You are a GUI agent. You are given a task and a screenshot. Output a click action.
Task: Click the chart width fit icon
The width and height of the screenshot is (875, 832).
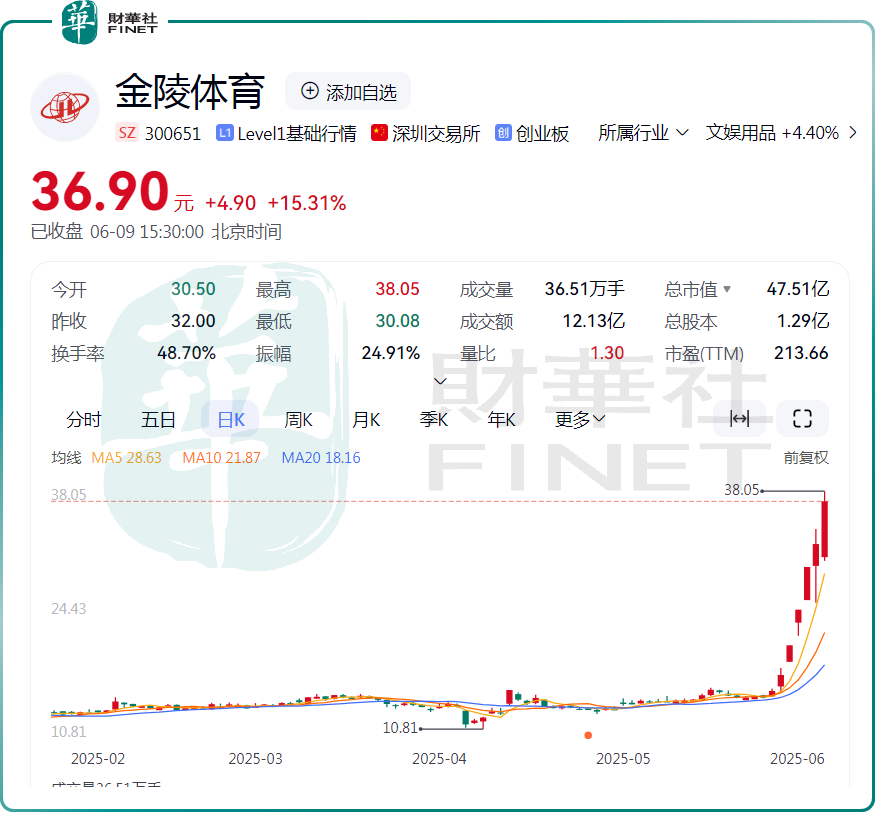(x=739, y=419)
